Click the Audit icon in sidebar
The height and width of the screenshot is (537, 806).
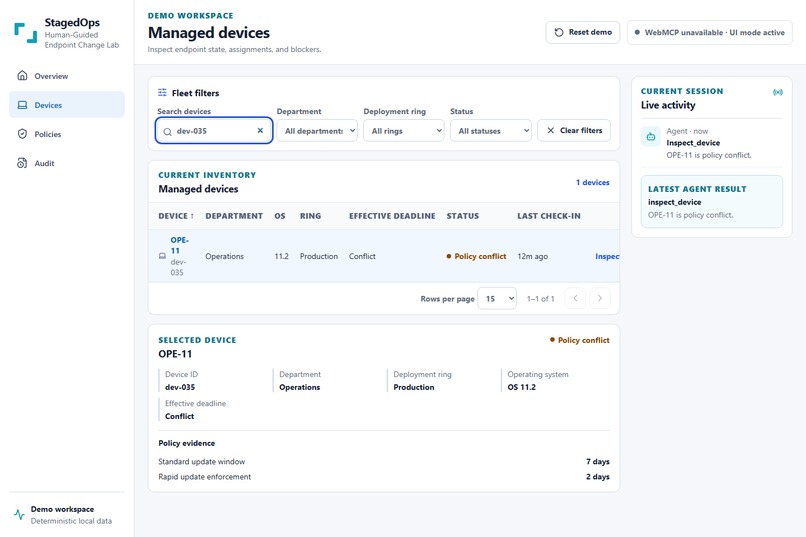pyautogui.click(x=22, y=163)
